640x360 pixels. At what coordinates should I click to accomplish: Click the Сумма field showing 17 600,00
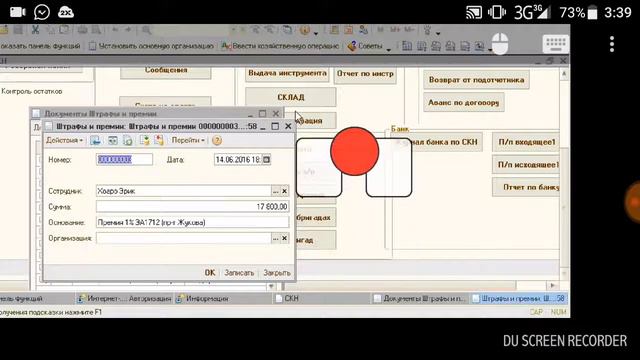(192, 207)
